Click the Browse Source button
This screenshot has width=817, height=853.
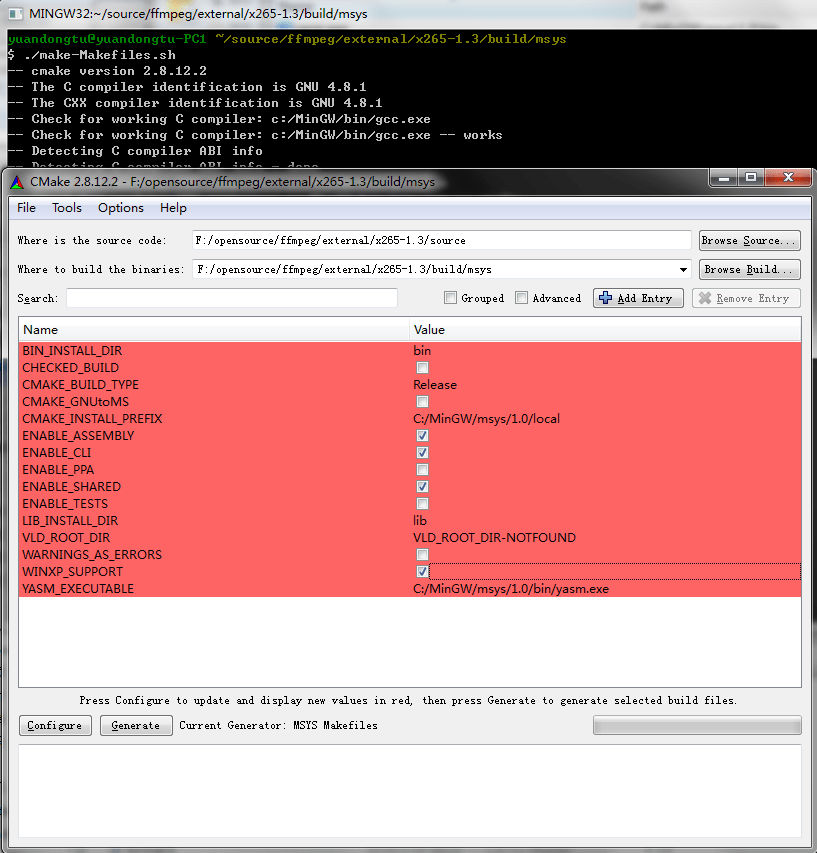[749, 240]
